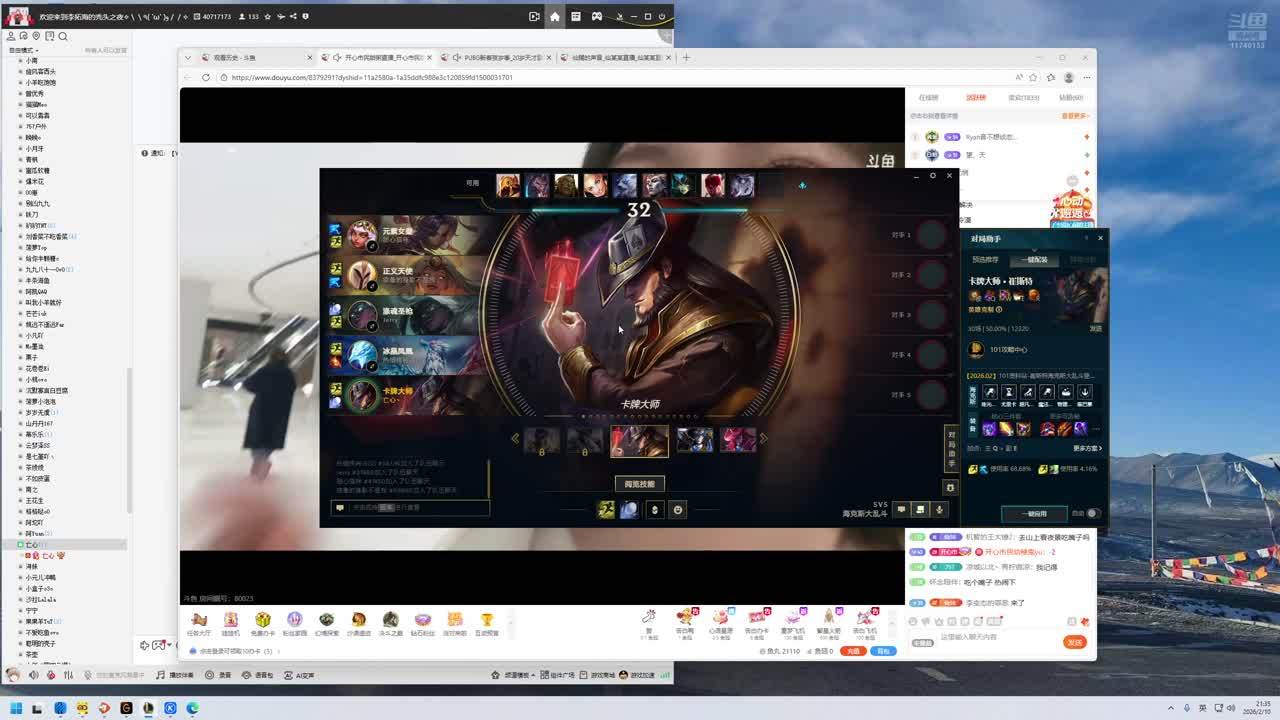Toggle the 自动 switch in 对局助手 panel
The image size is (1280, 720).
tap(1092, 513)
